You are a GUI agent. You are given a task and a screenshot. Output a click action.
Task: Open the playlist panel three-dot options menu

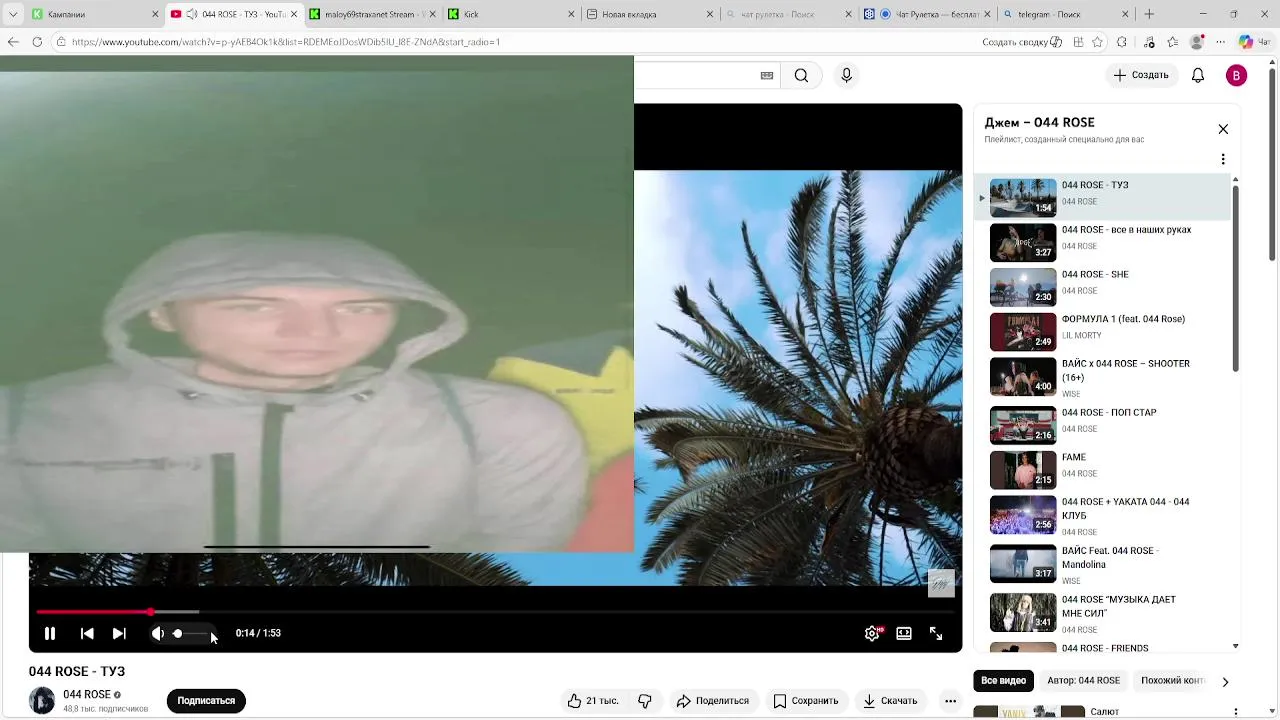click(x=1223, y=159)
